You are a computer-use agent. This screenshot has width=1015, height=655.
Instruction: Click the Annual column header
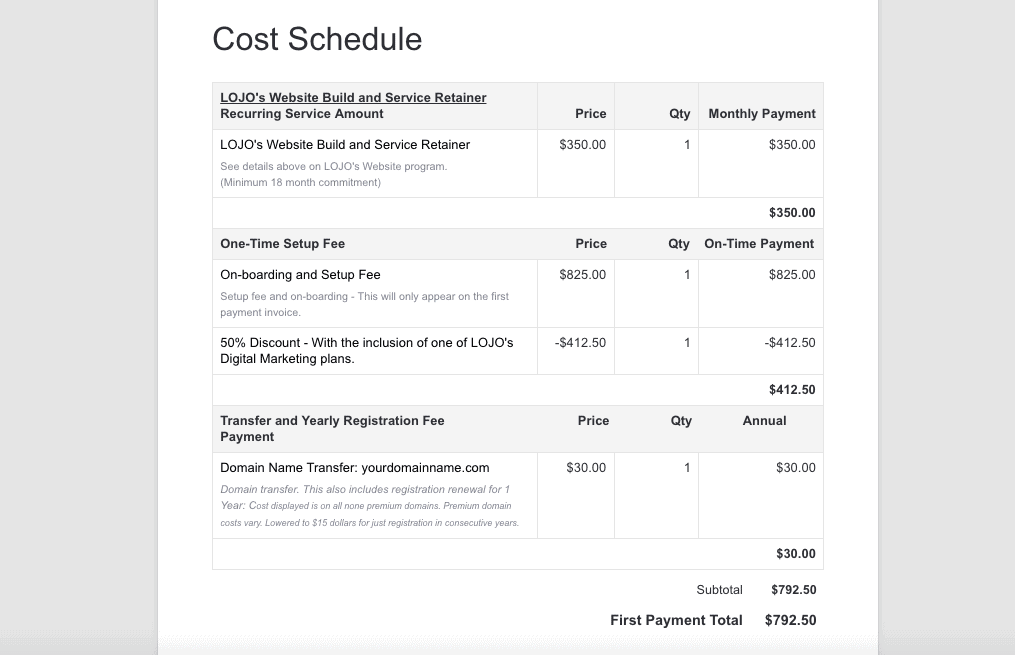(x=764, y=421)
